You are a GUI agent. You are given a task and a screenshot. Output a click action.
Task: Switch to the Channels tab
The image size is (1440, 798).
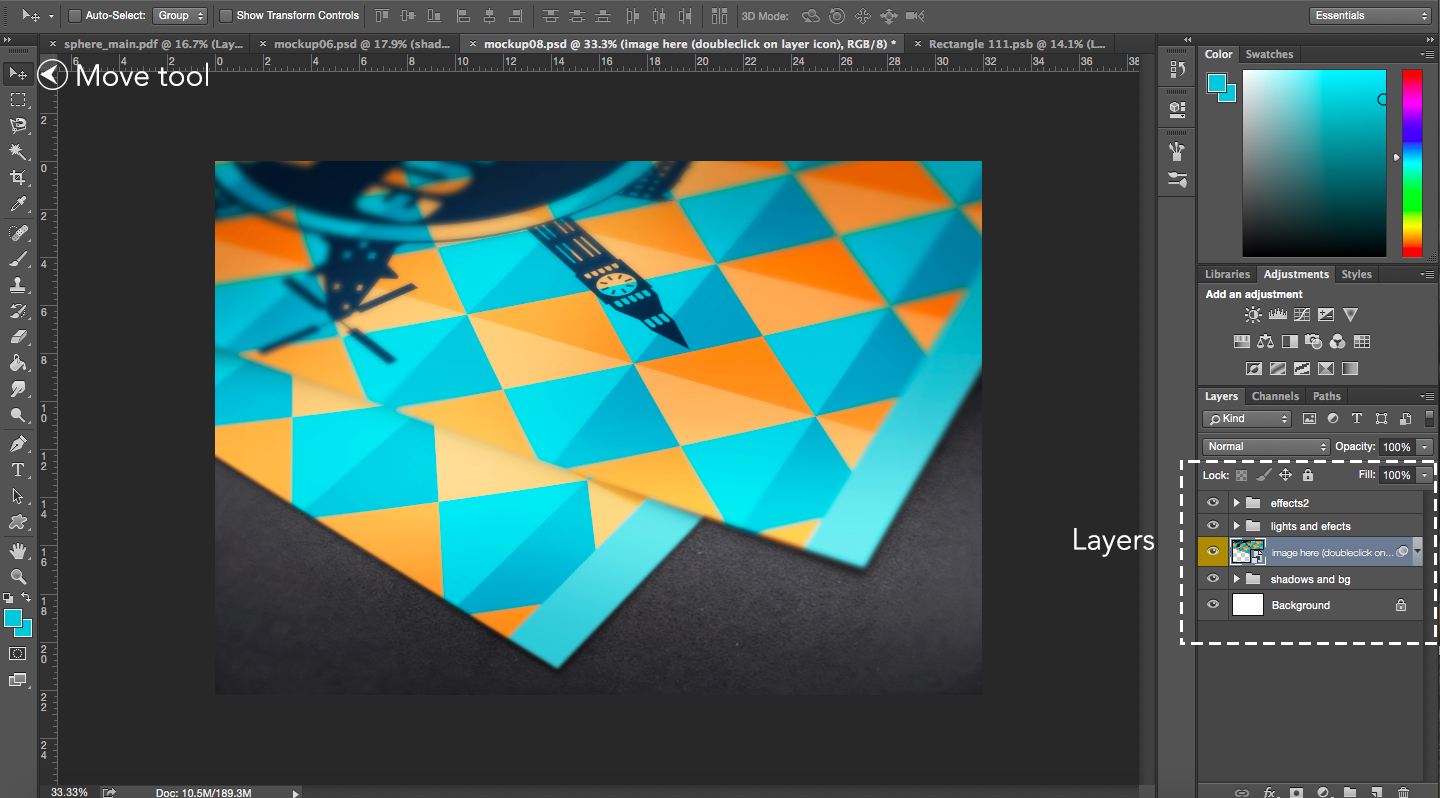(1275, 396)
